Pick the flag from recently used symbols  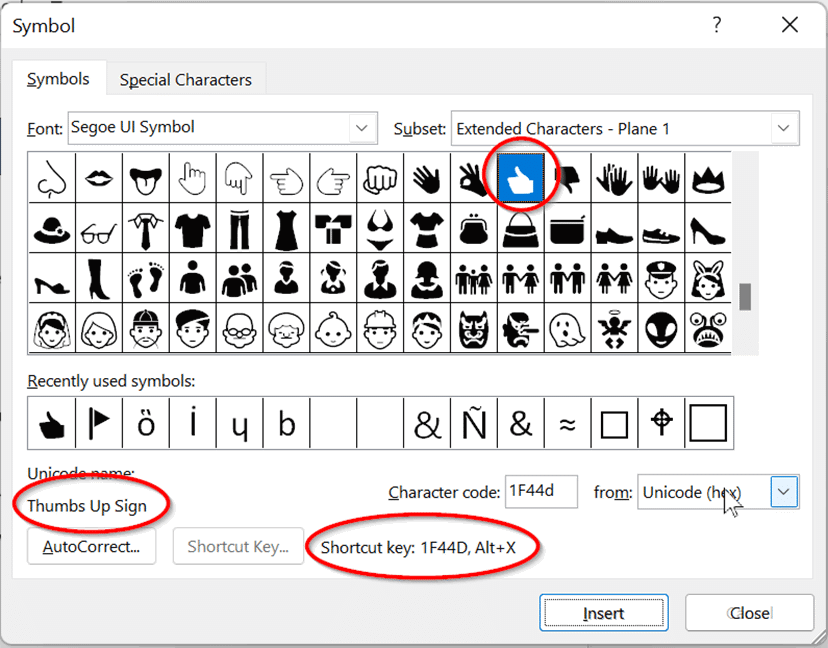(x=99, y=423)
